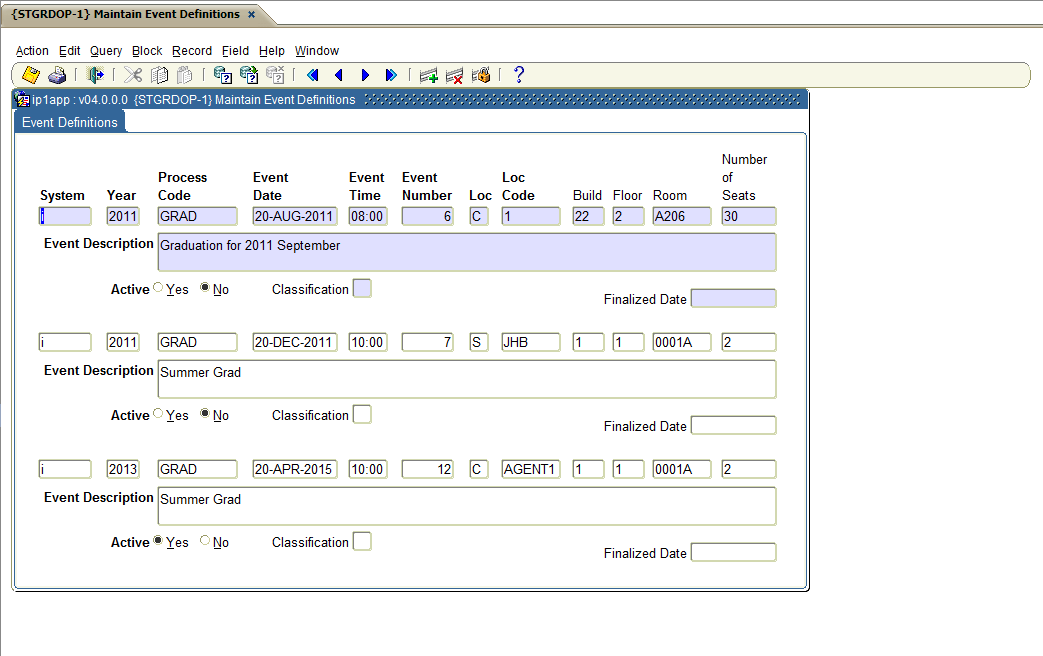The height and width of the screenshot is (656, 1043).
Task: Go to the next record arrow
Action: [365, 75]
